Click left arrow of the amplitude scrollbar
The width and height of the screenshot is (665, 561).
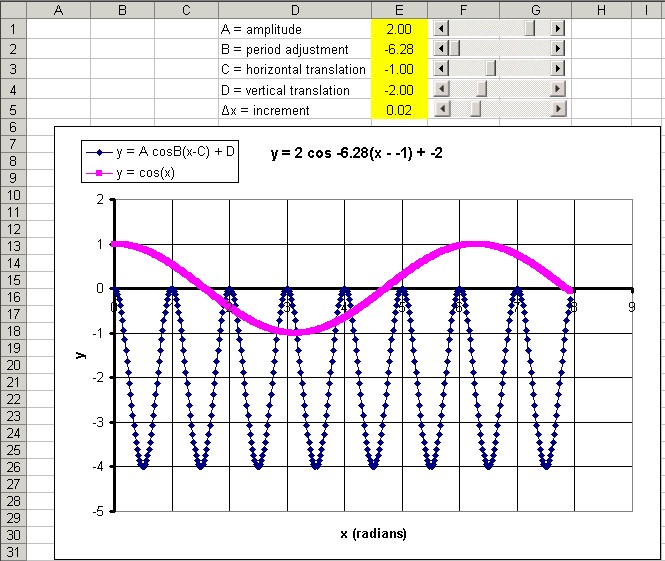point(441,29)
